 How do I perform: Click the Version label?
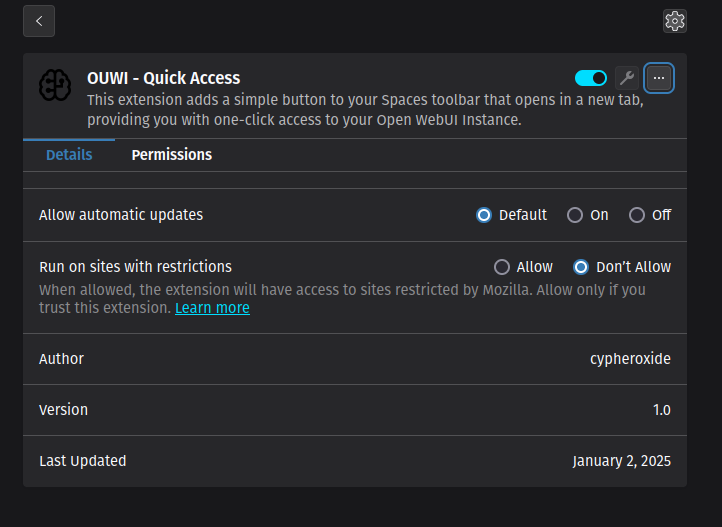click(x=63, y=410)
